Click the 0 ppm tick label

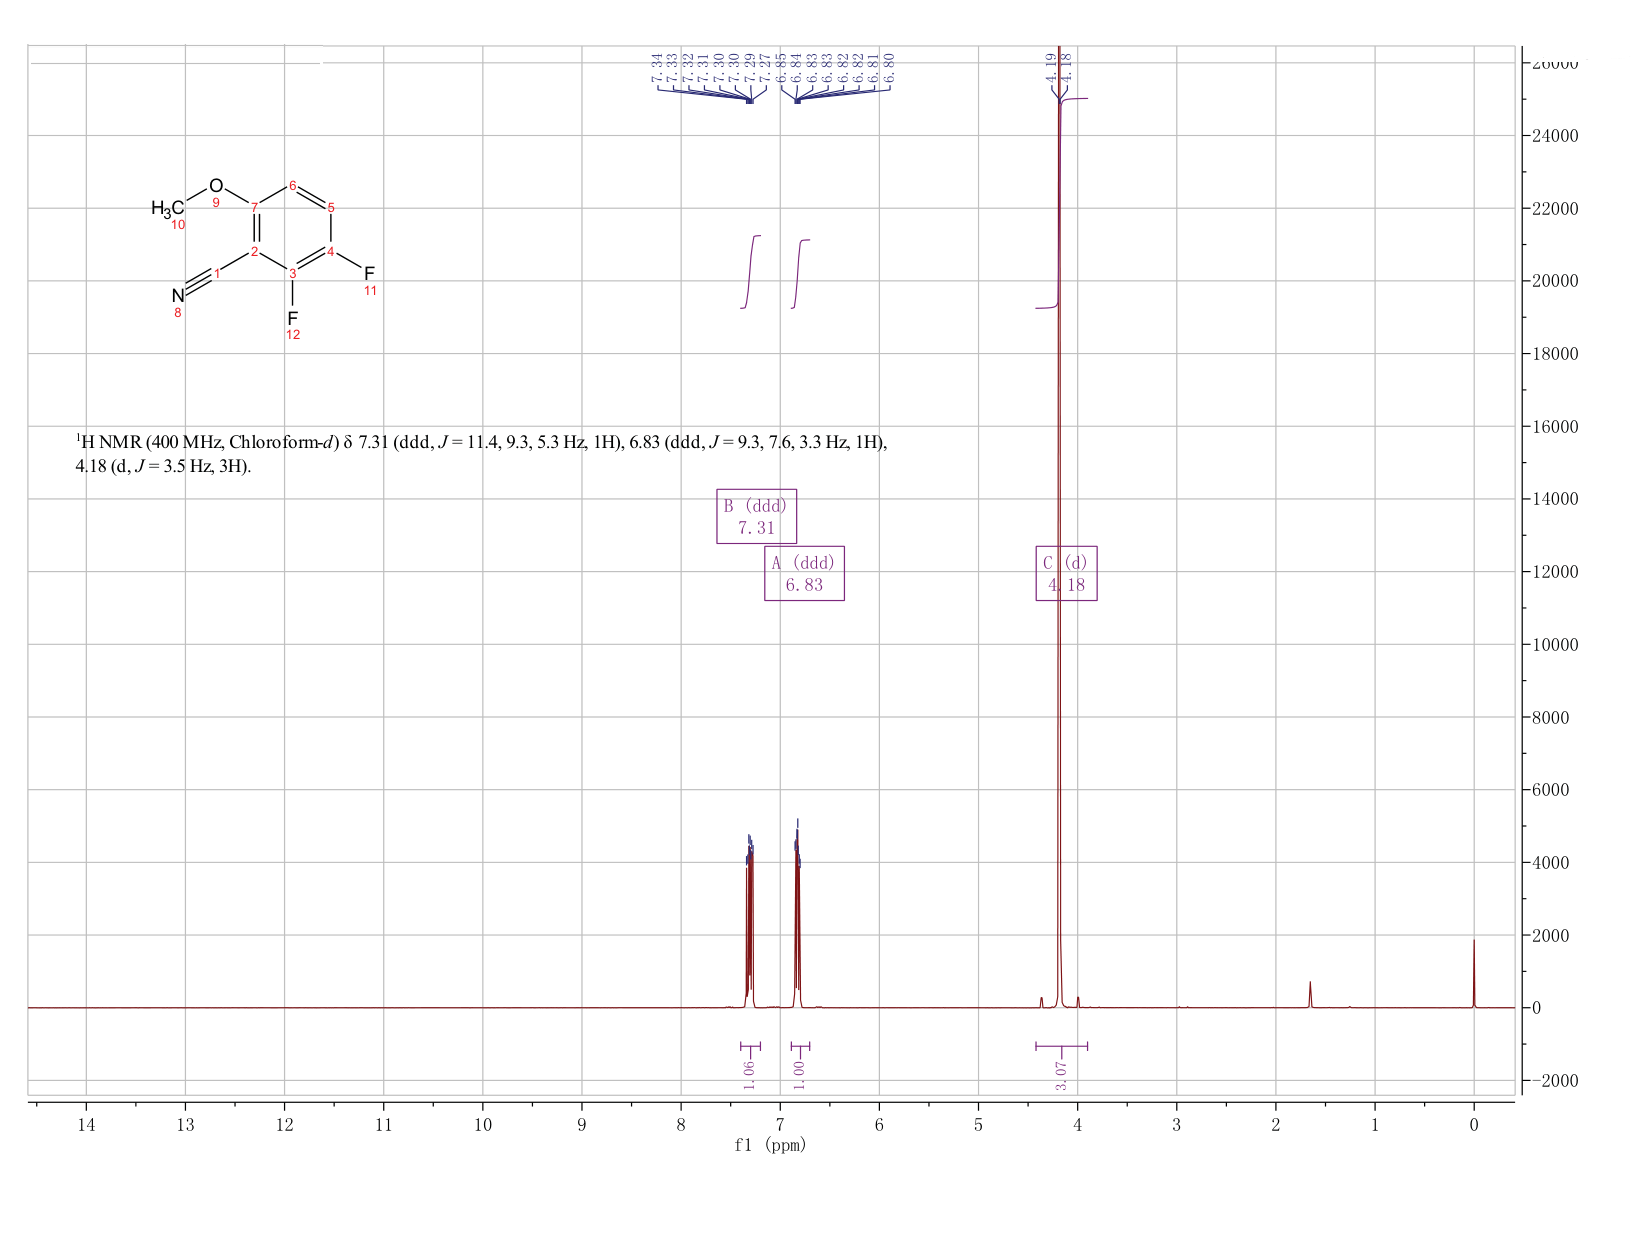(x=1474, y=1125)
